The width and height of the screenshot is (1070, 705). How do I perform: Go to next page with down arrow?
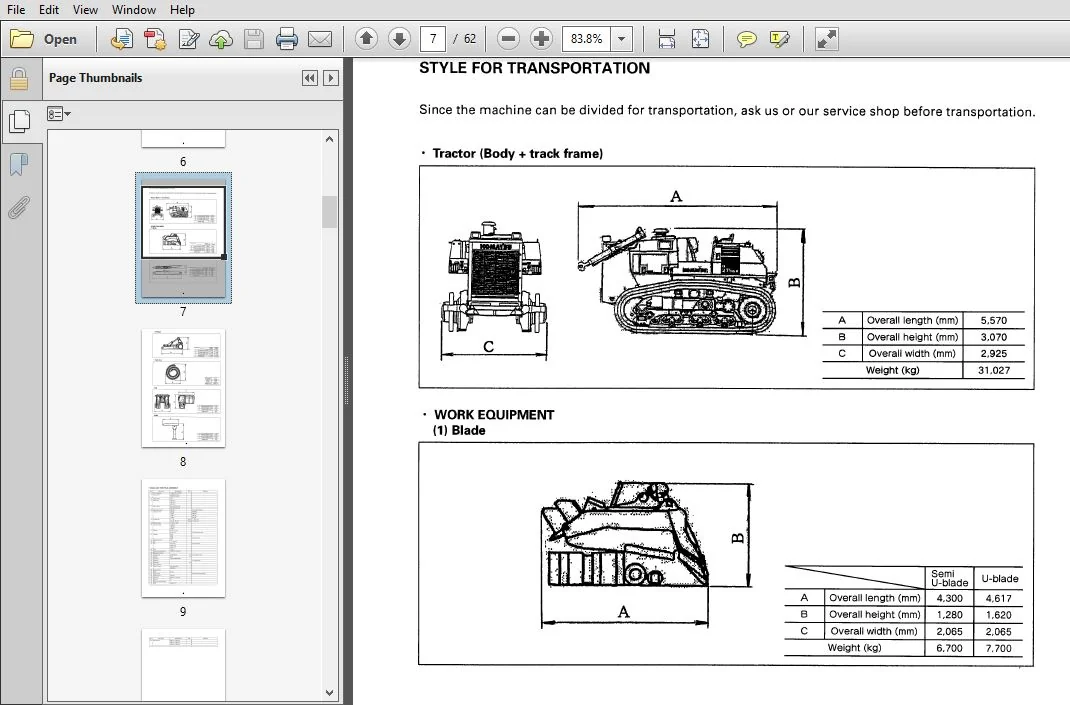click(399, 39)
